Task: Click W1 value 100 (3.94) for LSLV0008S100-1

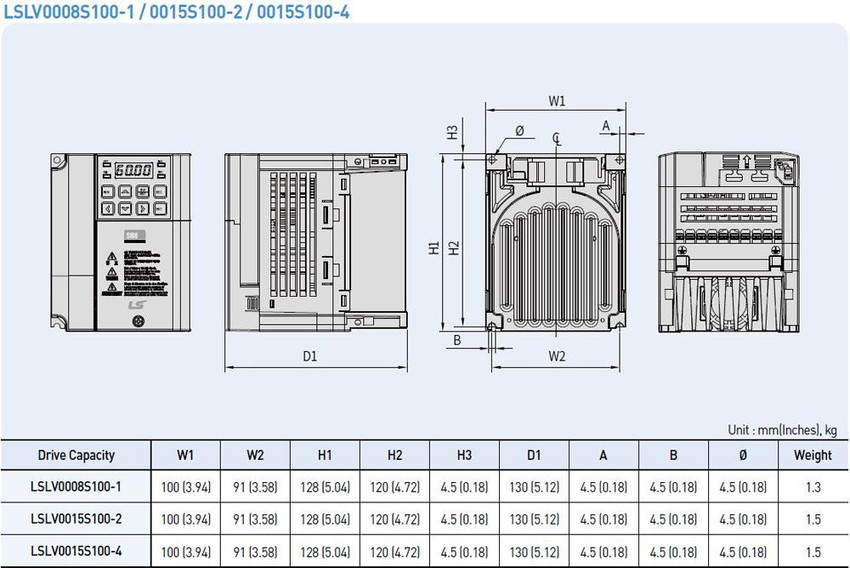Action: [x=185, y=487]
